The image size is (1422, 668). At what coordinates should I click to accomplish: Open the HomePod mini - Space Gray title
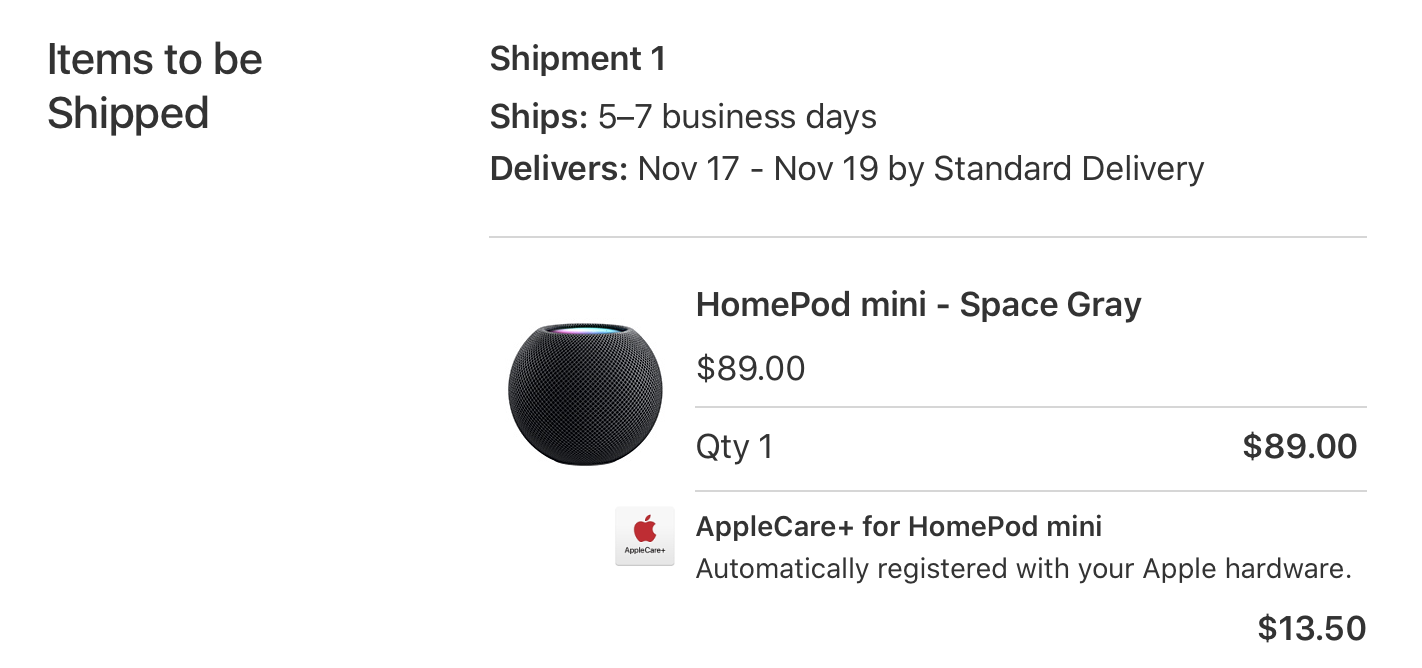click(x=918, y=304)
